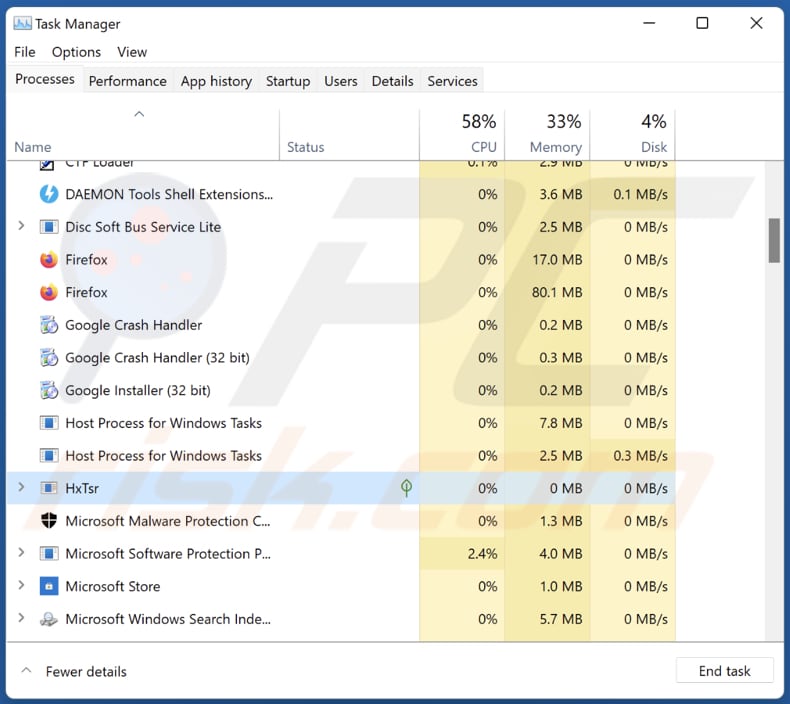
Task: Click the 17.0 MB memory value
Action: [x=557, y=260]
